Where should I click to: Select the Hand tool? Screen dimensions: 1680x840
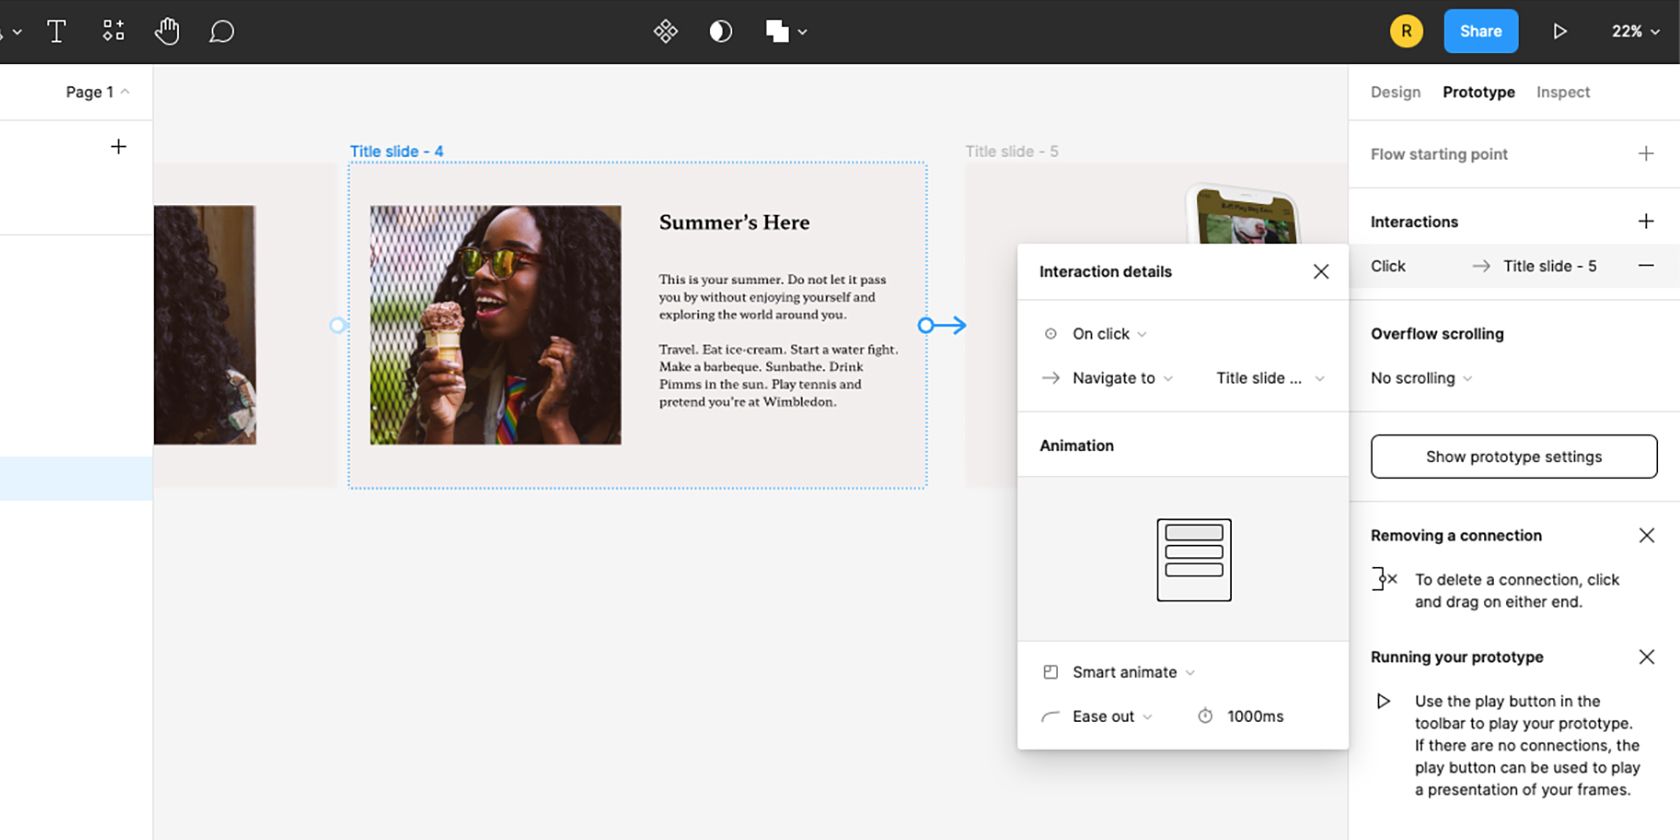pyautogui.click(x=167, y=32)
